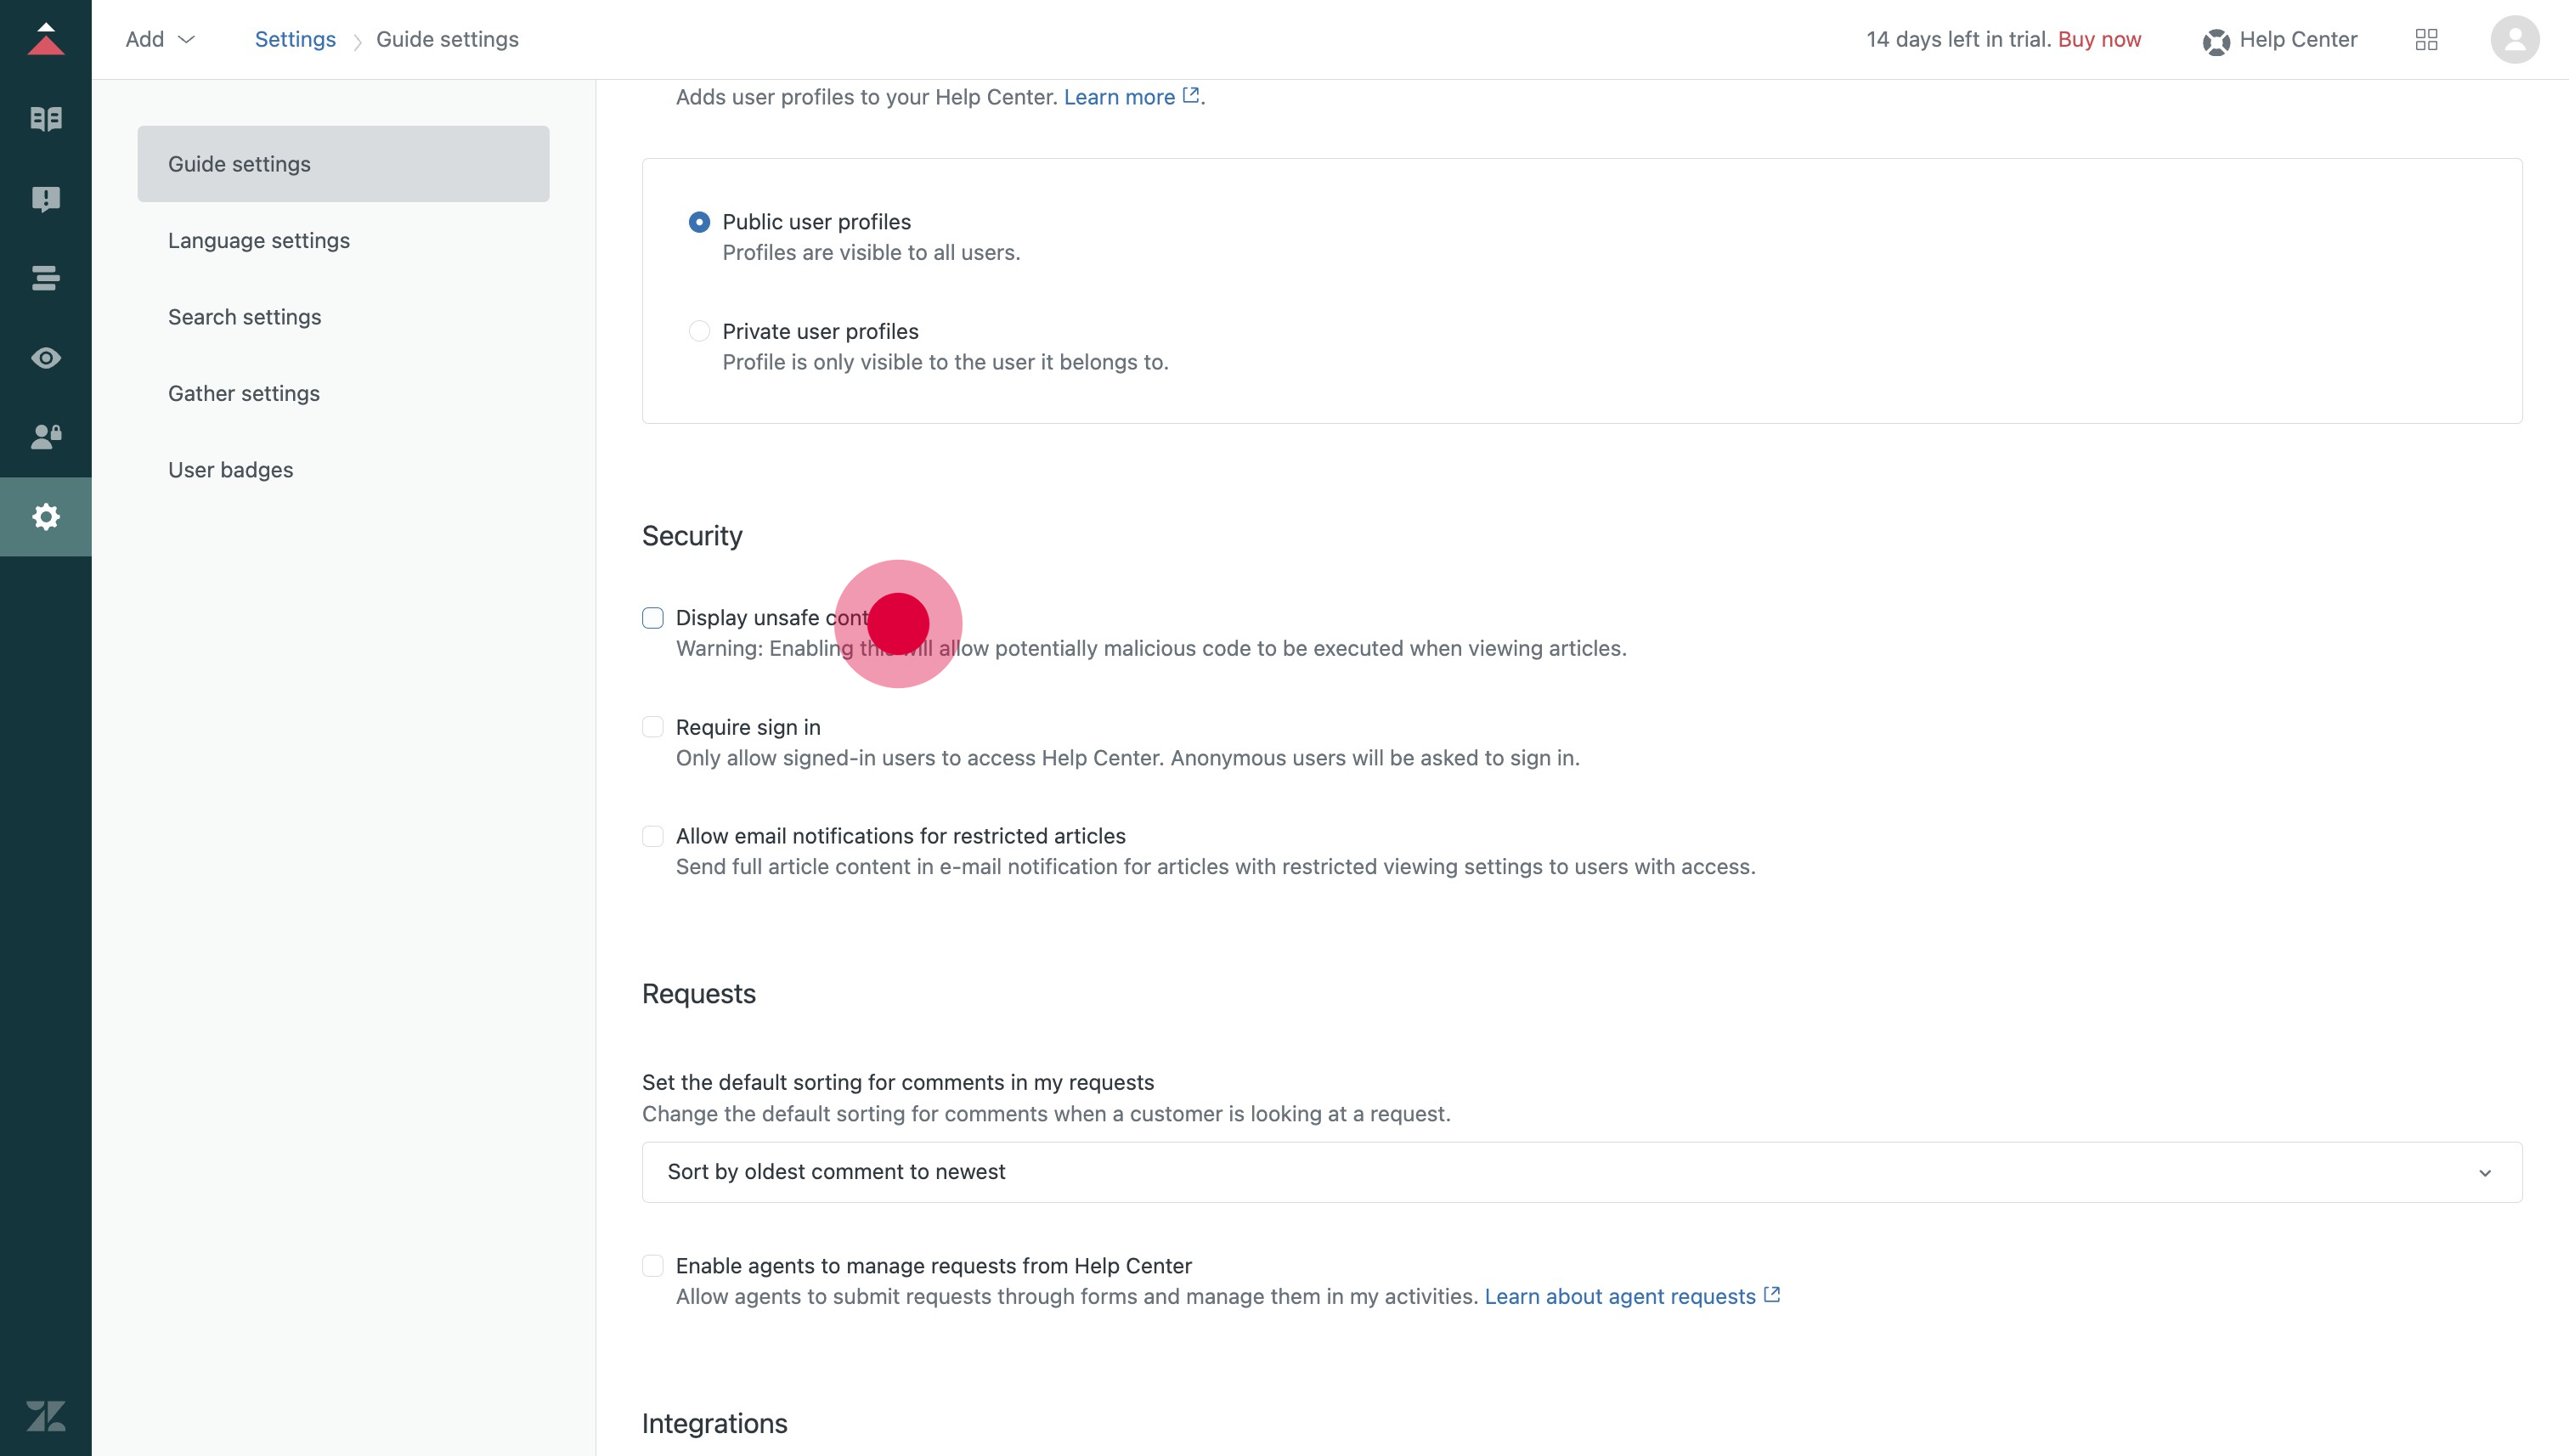Click the user profile avatar
Image resolution: width=2569 pixels, height=1456 pixels.
(x=2514, y=40)
